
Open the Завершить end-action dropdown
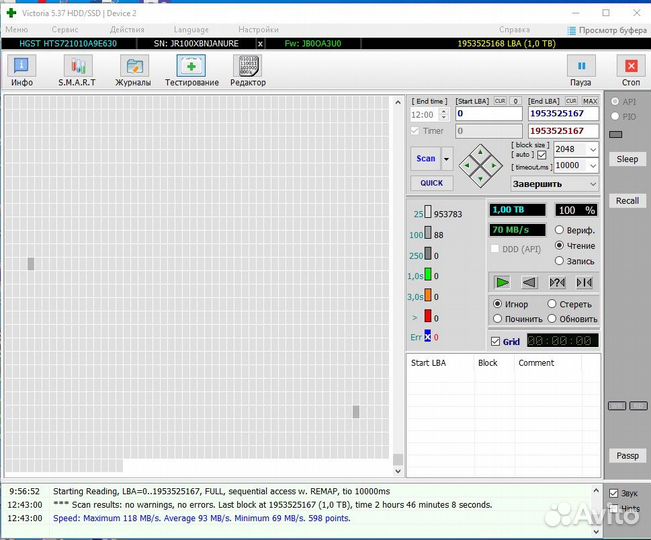click(593, 184)
